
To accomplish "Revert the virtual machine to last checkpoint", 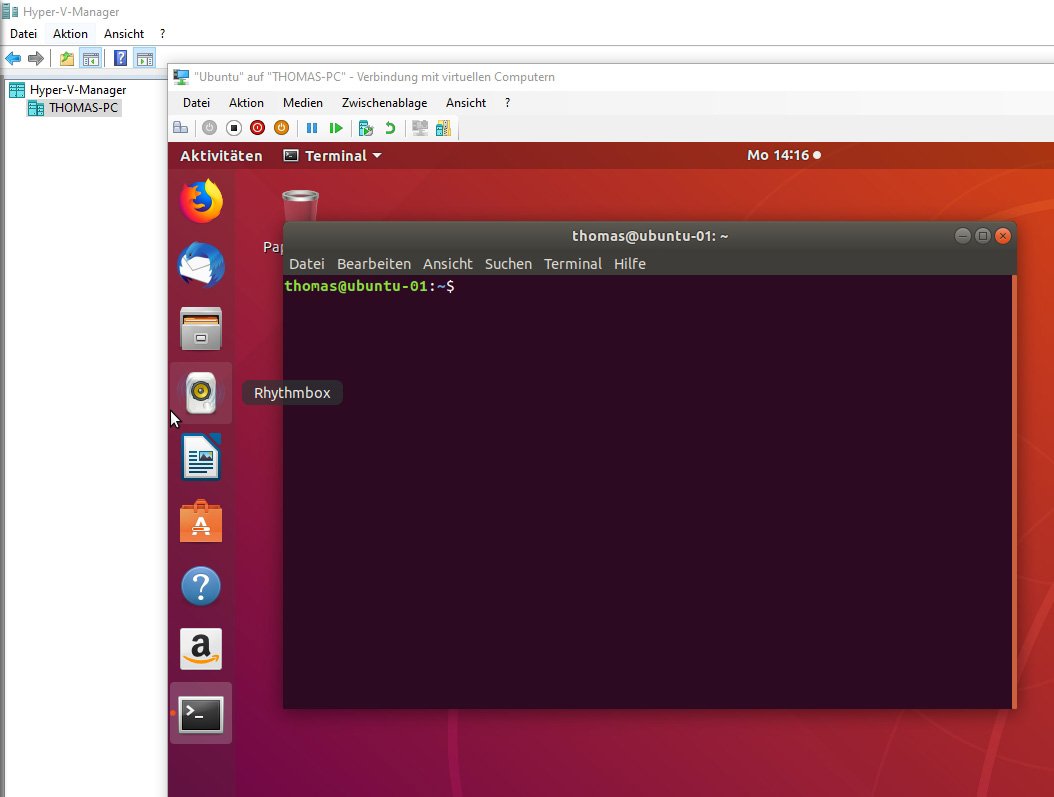I will pyautogui.click(x=390, y=128).
